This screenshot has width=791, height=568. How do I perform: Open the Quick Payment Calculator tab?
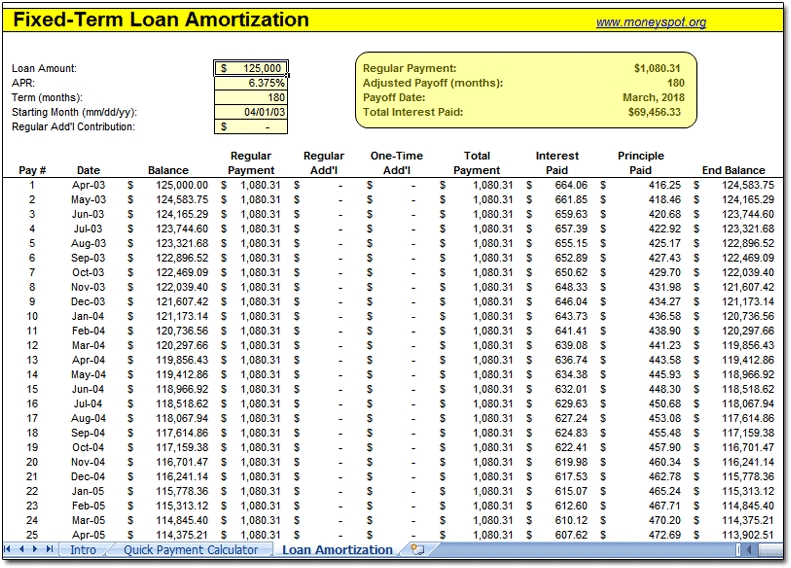pos(190,550)
